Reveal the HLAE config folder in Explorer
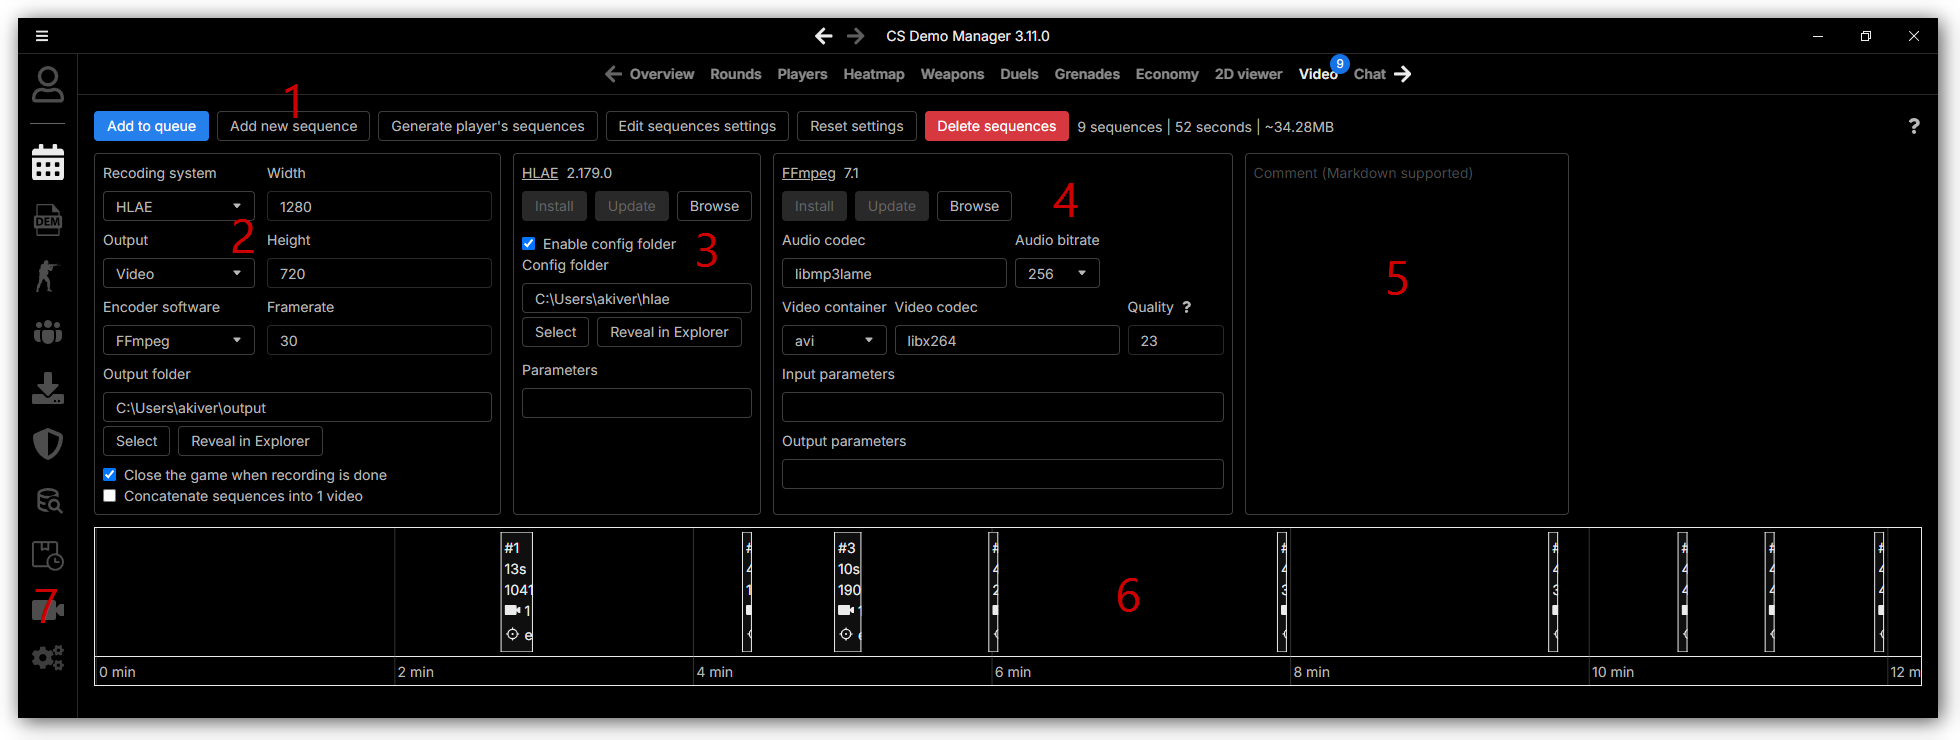Screen dimensions: 1960x740 pyautogui.click(x=669, y=332)
